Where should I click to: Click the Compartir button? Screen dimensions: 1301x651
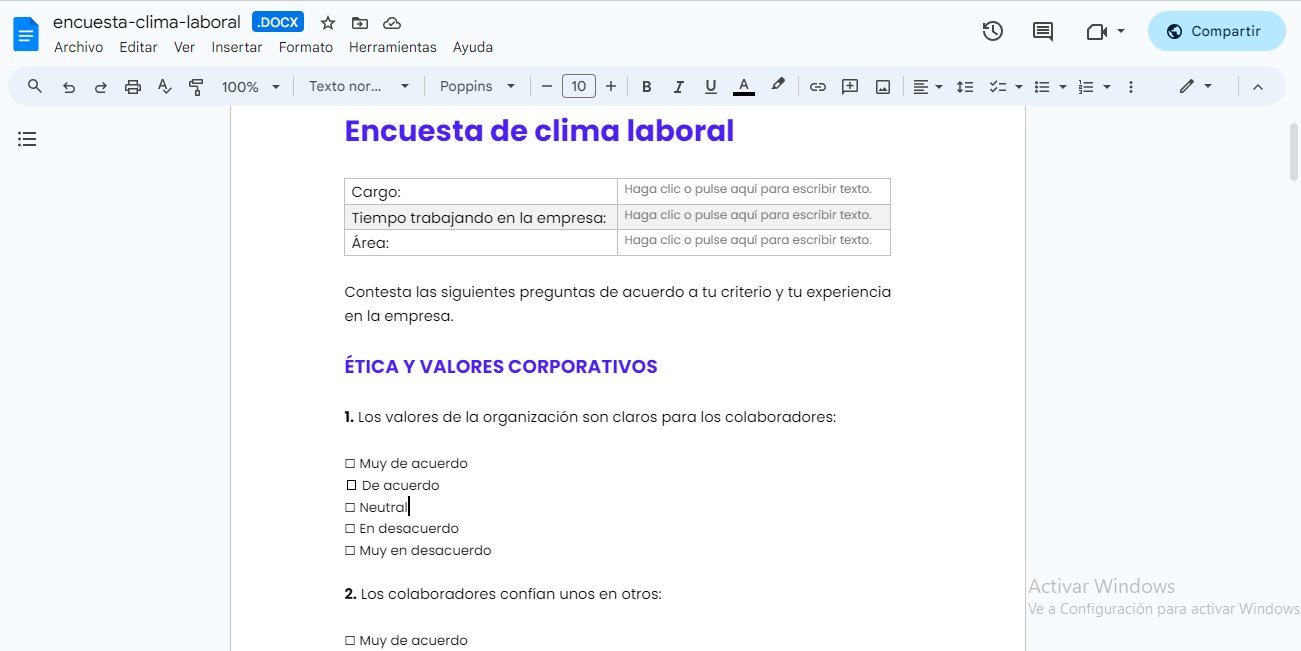(x=1216, y=31)
